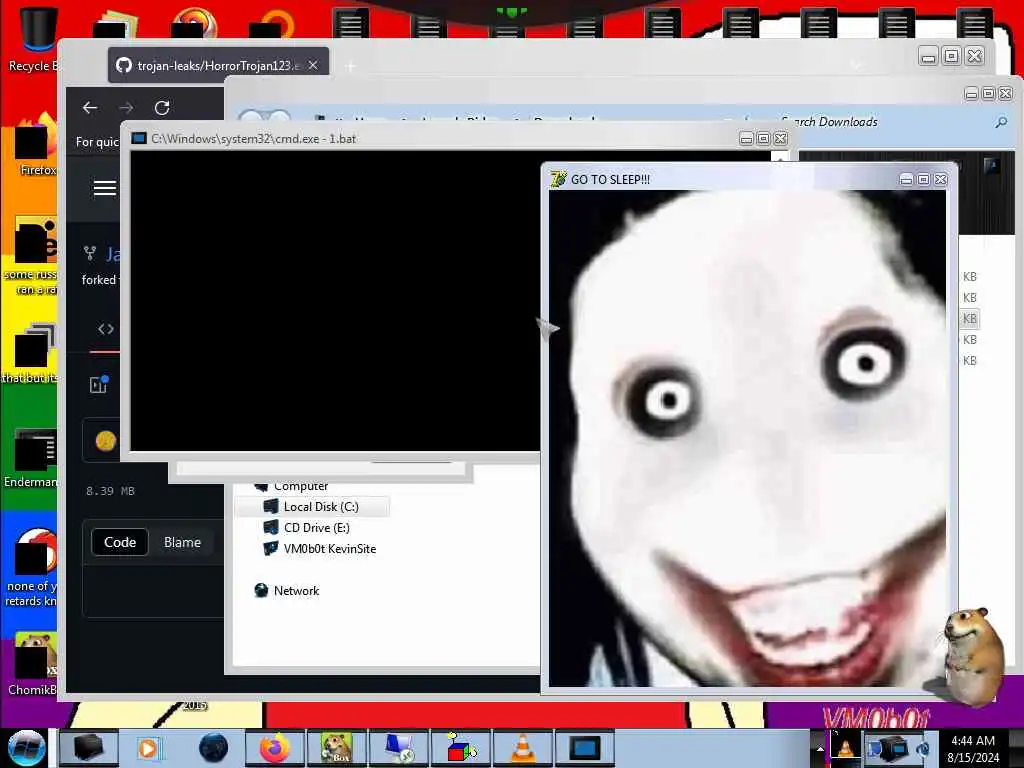Viewport: 1024px width, 768px height.
Task: Click the GO TO SLEEP!!! window icon
Action: pyautogui.click(x=558, y=179)
